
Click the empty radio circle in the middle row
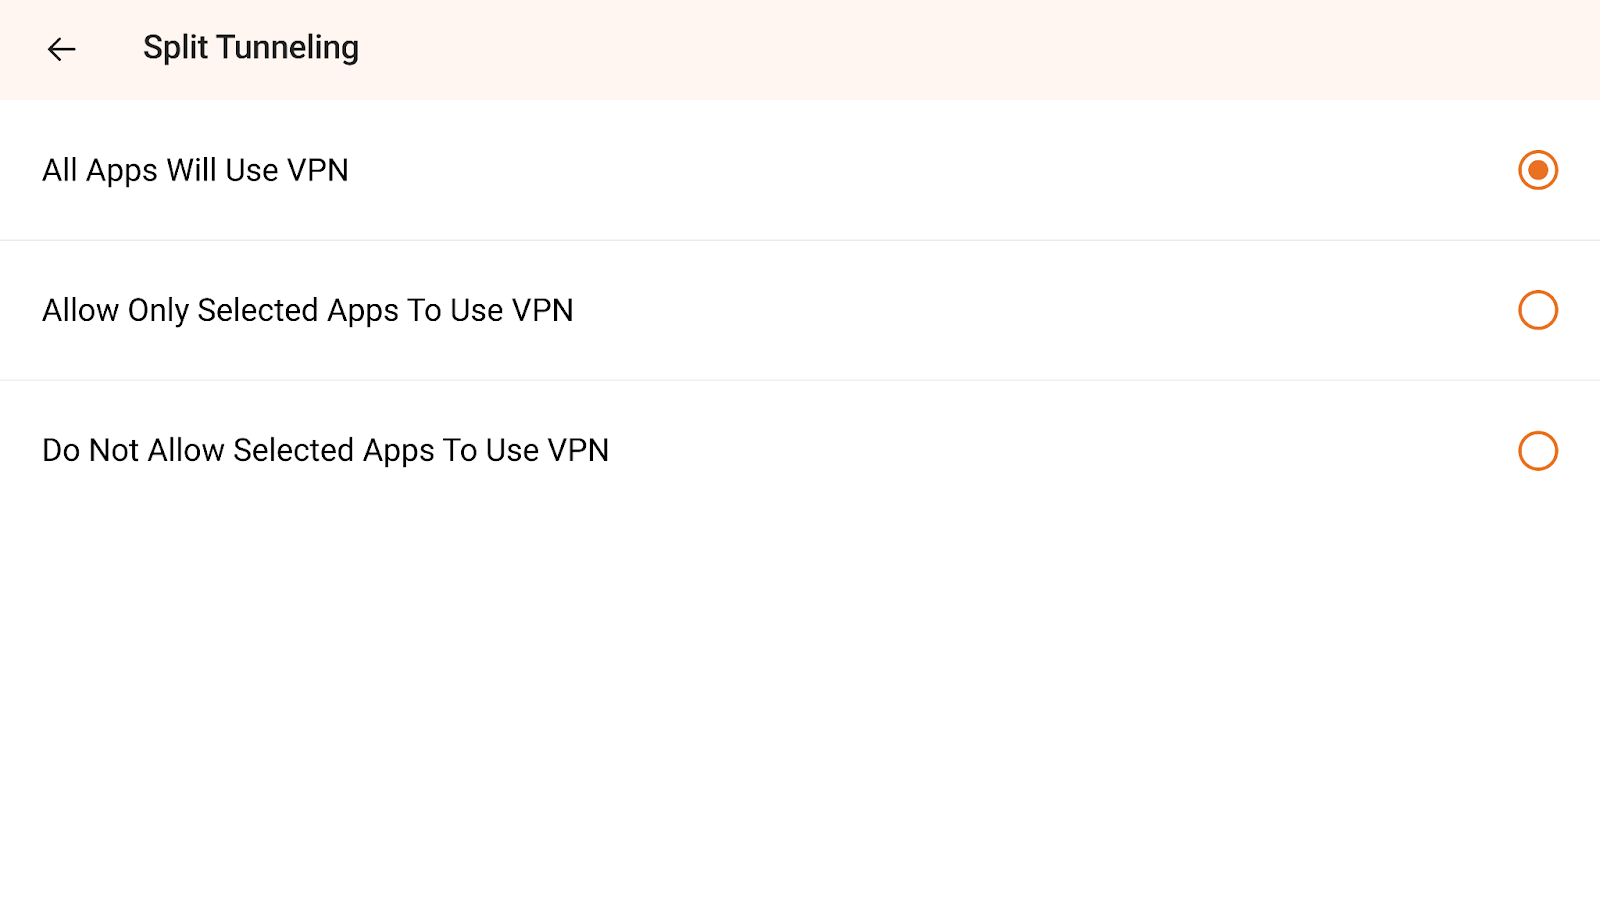pyautogui.click(x=1537, y=310)
